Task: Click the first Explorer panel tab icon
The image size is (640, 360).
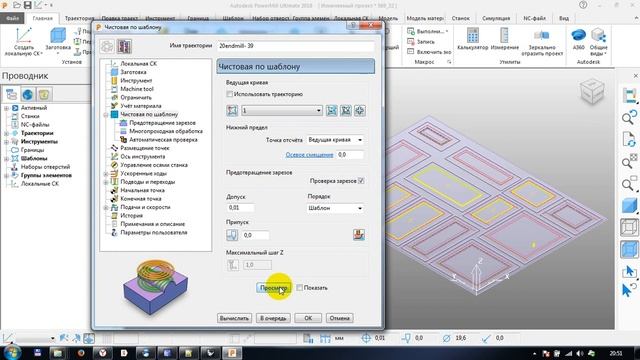Action: tap(11, 94)
